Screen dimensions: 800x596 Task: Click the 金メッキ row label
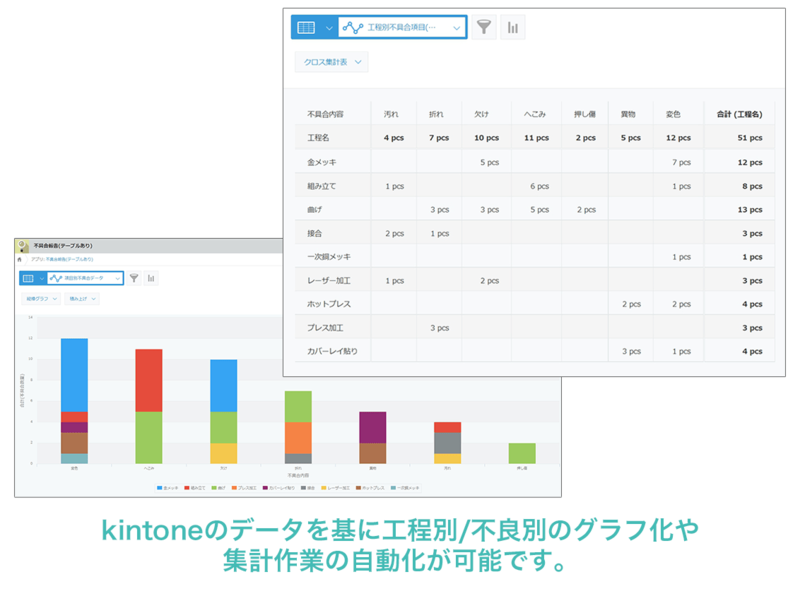tap(322, 162)
